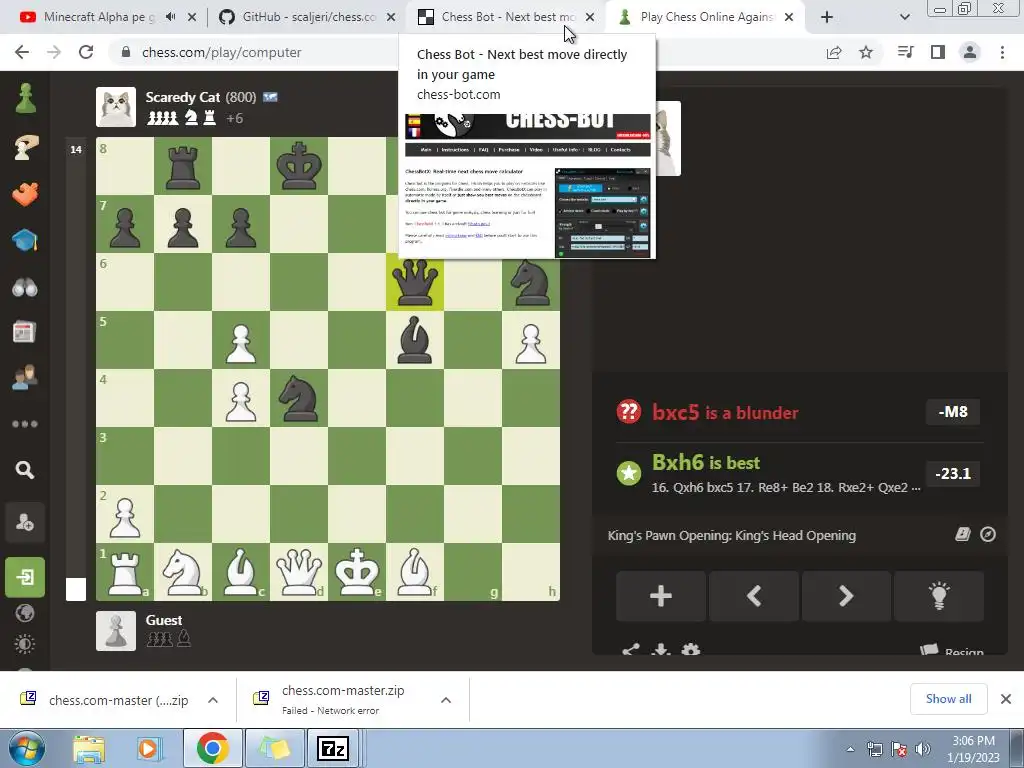Viewport: 1024px width, 768px height.
Task: Open the Learn graduation cap icon
Action: point(25,240)
